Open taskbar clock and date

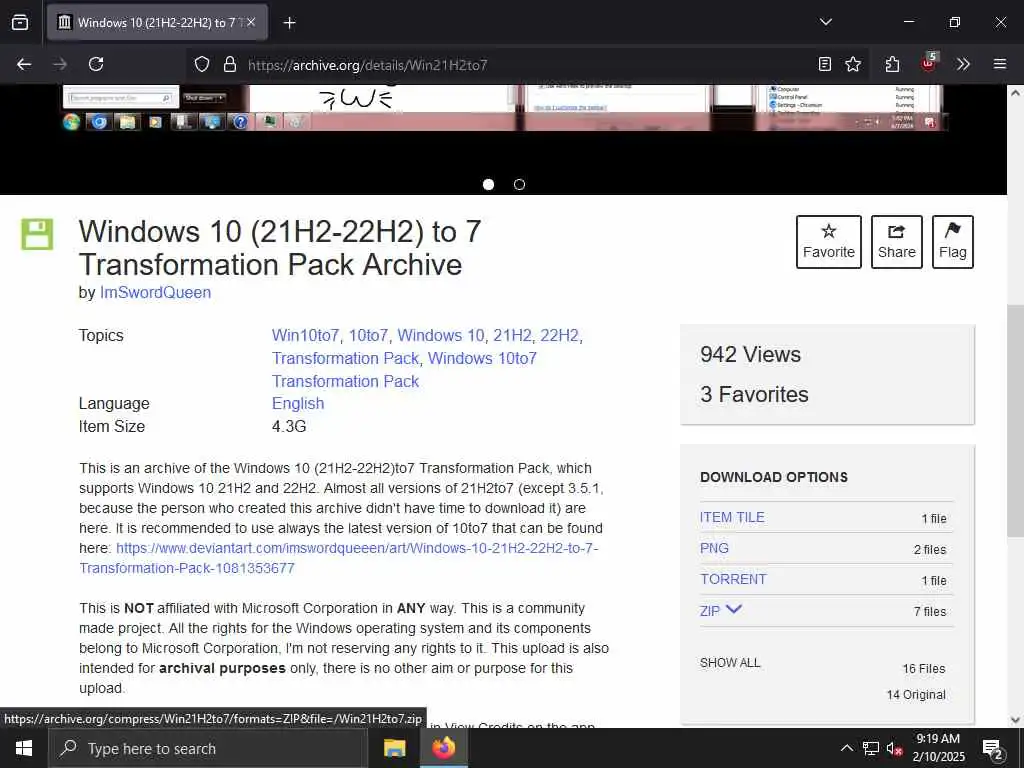pos(938,748)
